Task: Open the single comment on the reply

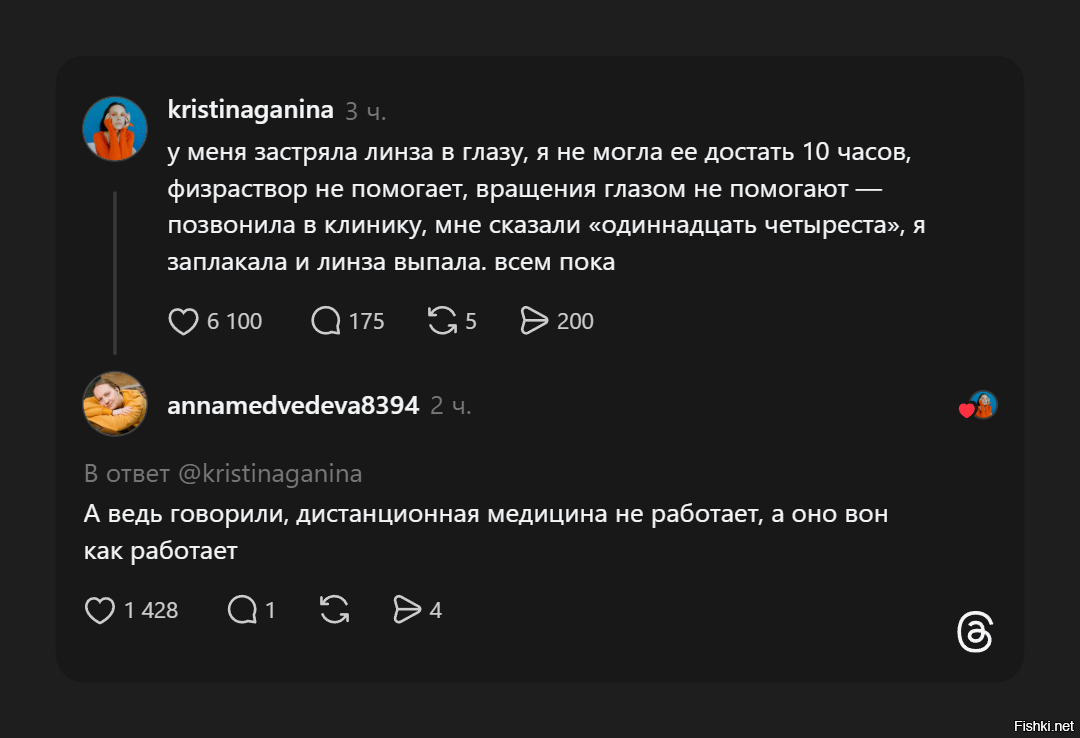Action: (240, 610)
